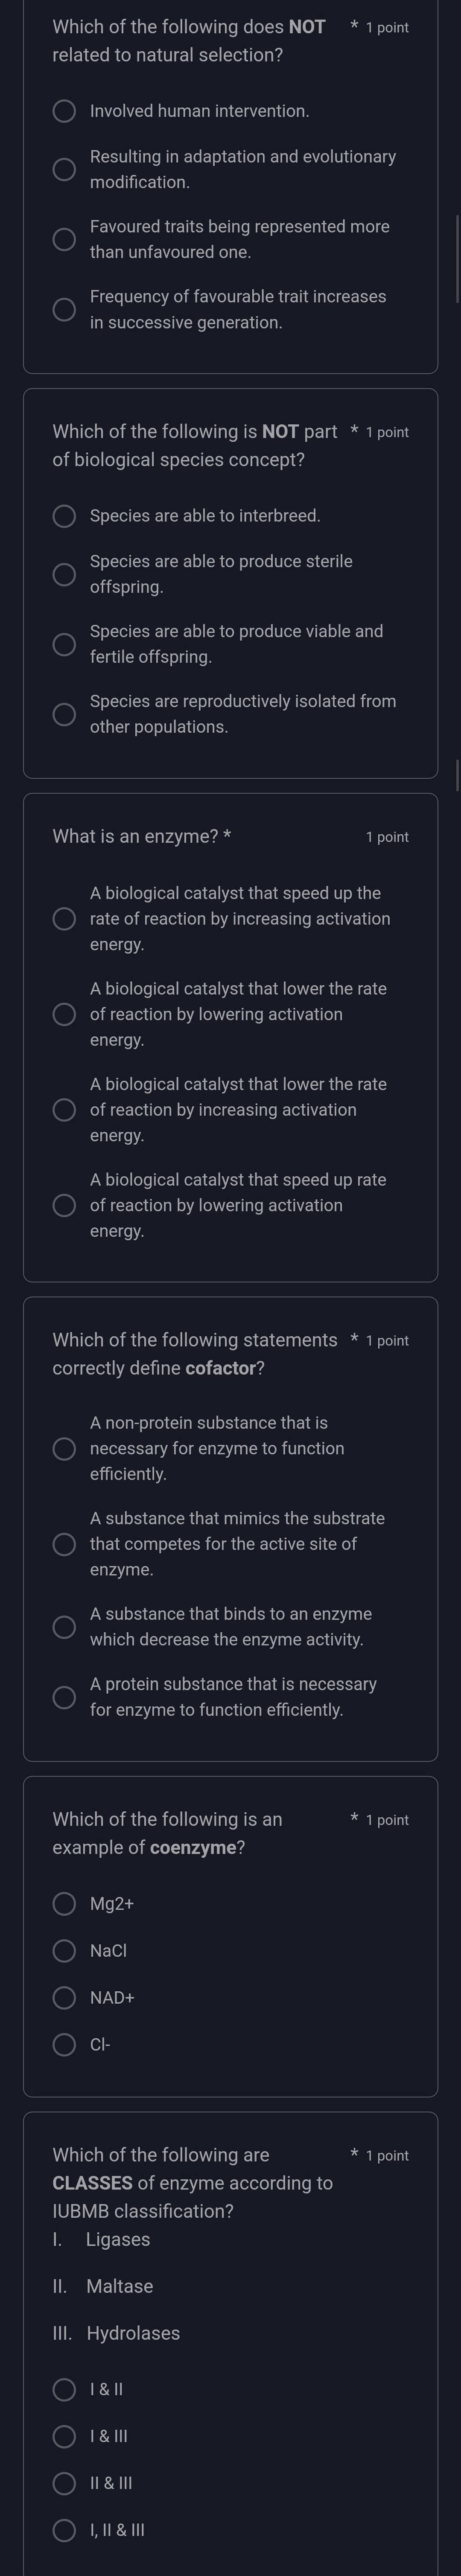Image resolution: width=461 pixels, height=2576 pixels.
Task: Select 'Species are able to produce viable and fertile offspring'
Action: pos(64,644)
